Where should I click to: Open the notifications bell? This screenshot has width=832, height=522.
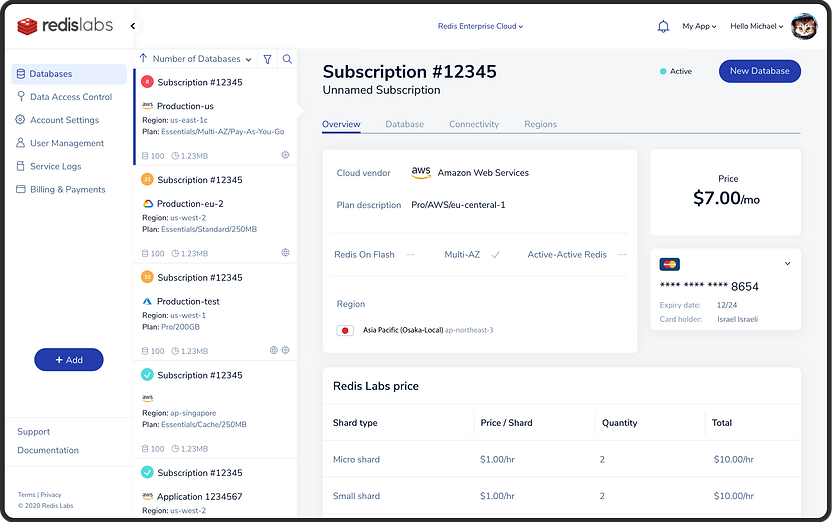point(663,26)
